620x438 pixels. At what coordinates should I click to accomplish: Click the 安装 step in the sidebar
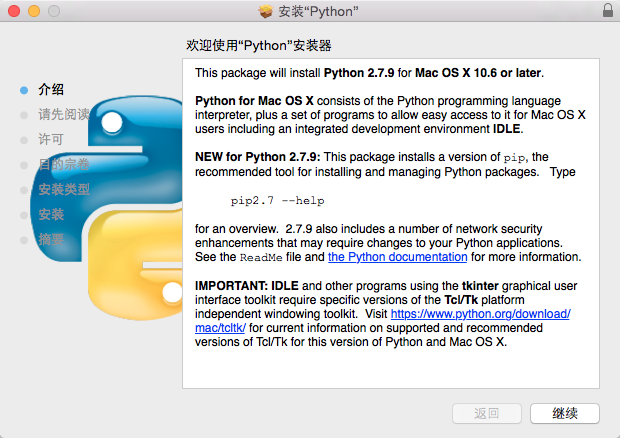51,214
